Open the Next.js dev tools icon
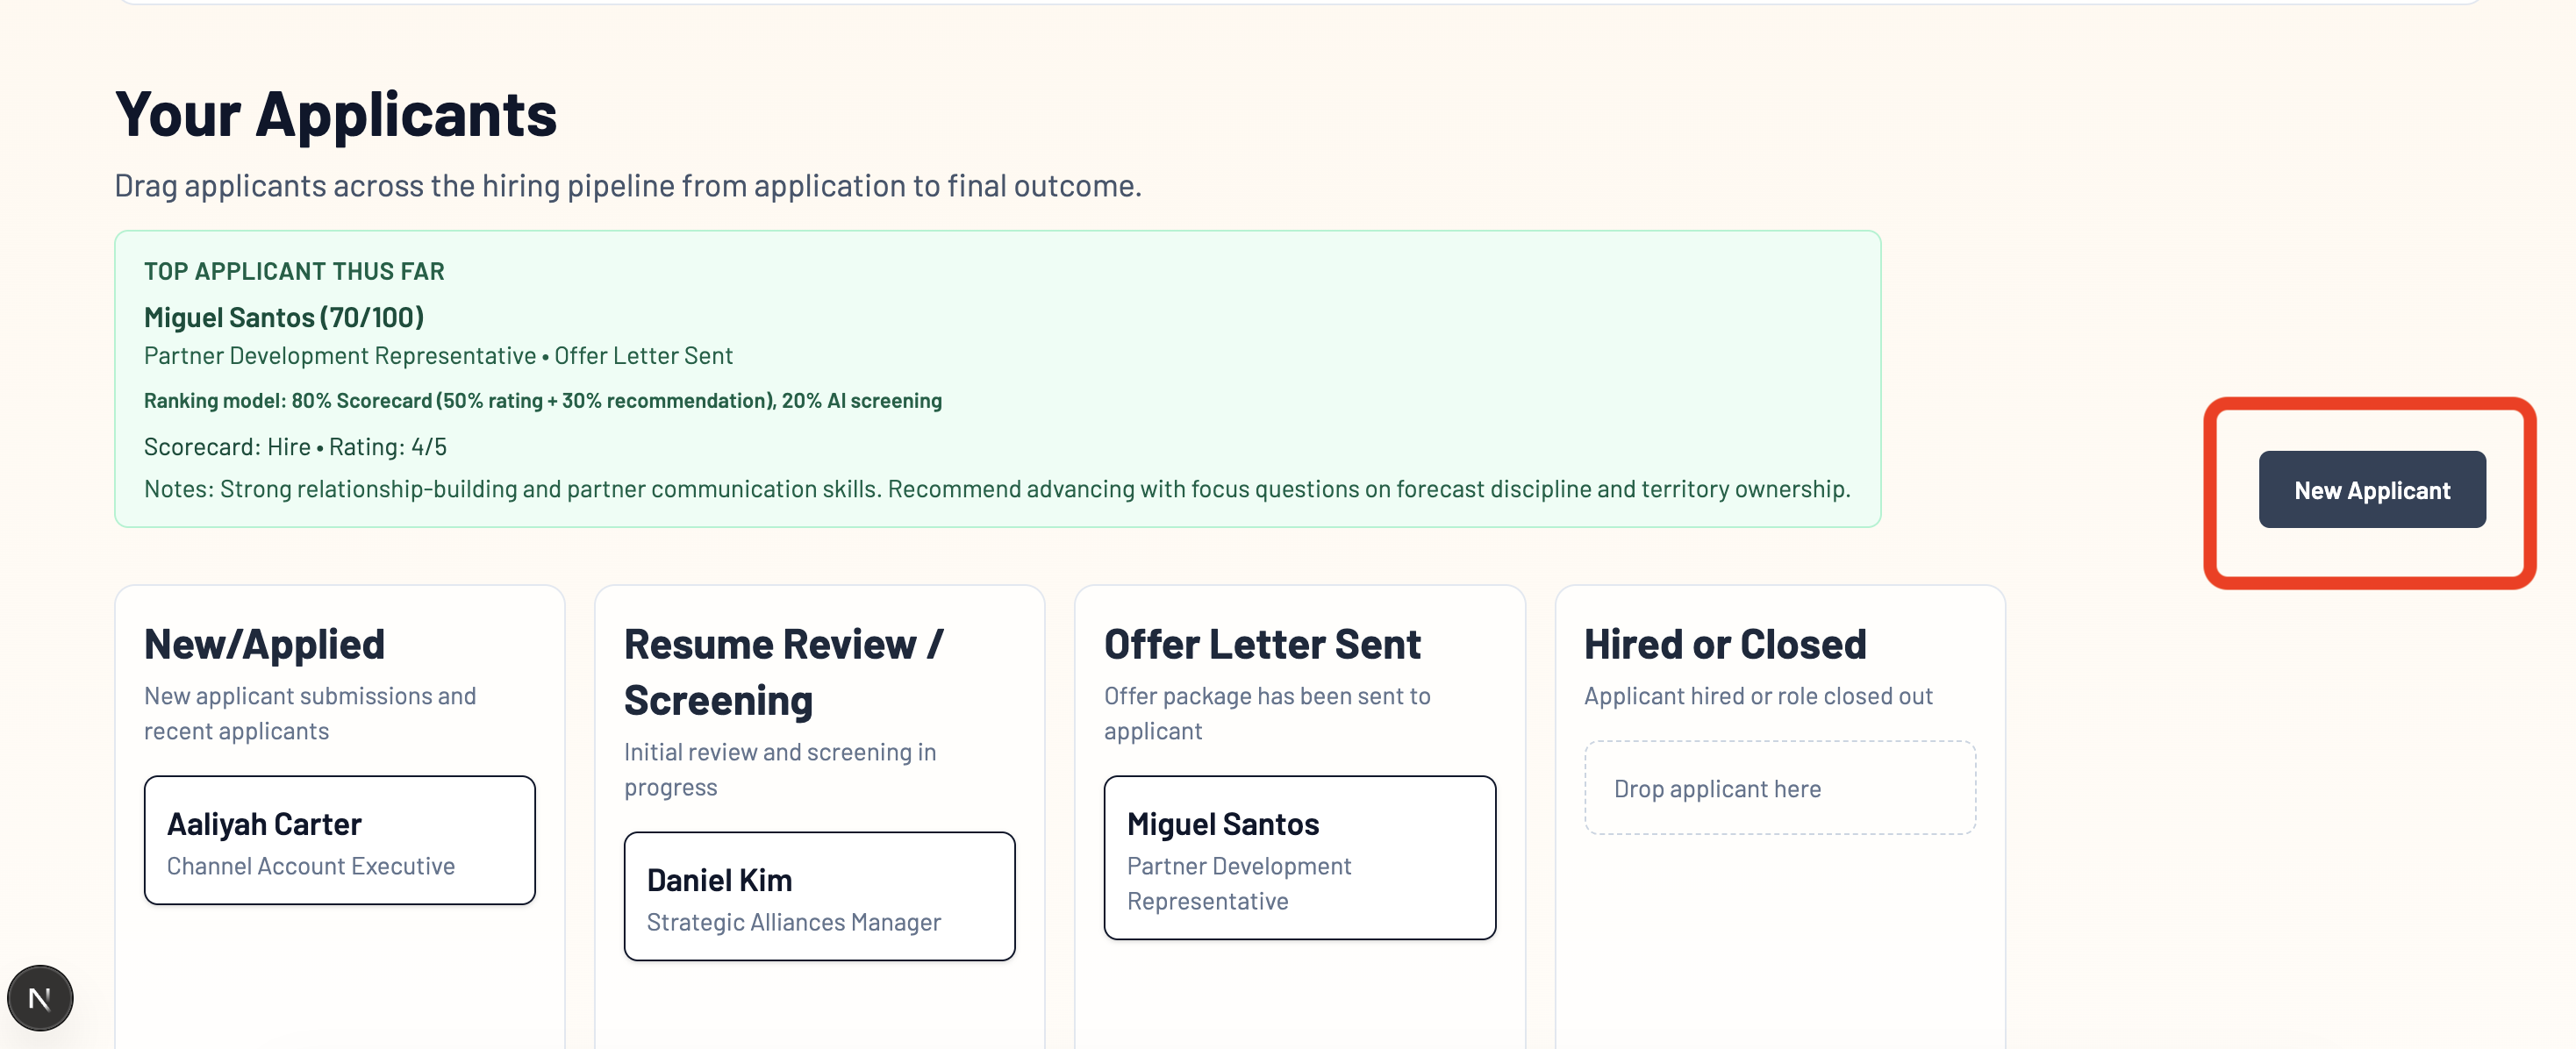2576x1049 pixels. [x=40, y=997]
